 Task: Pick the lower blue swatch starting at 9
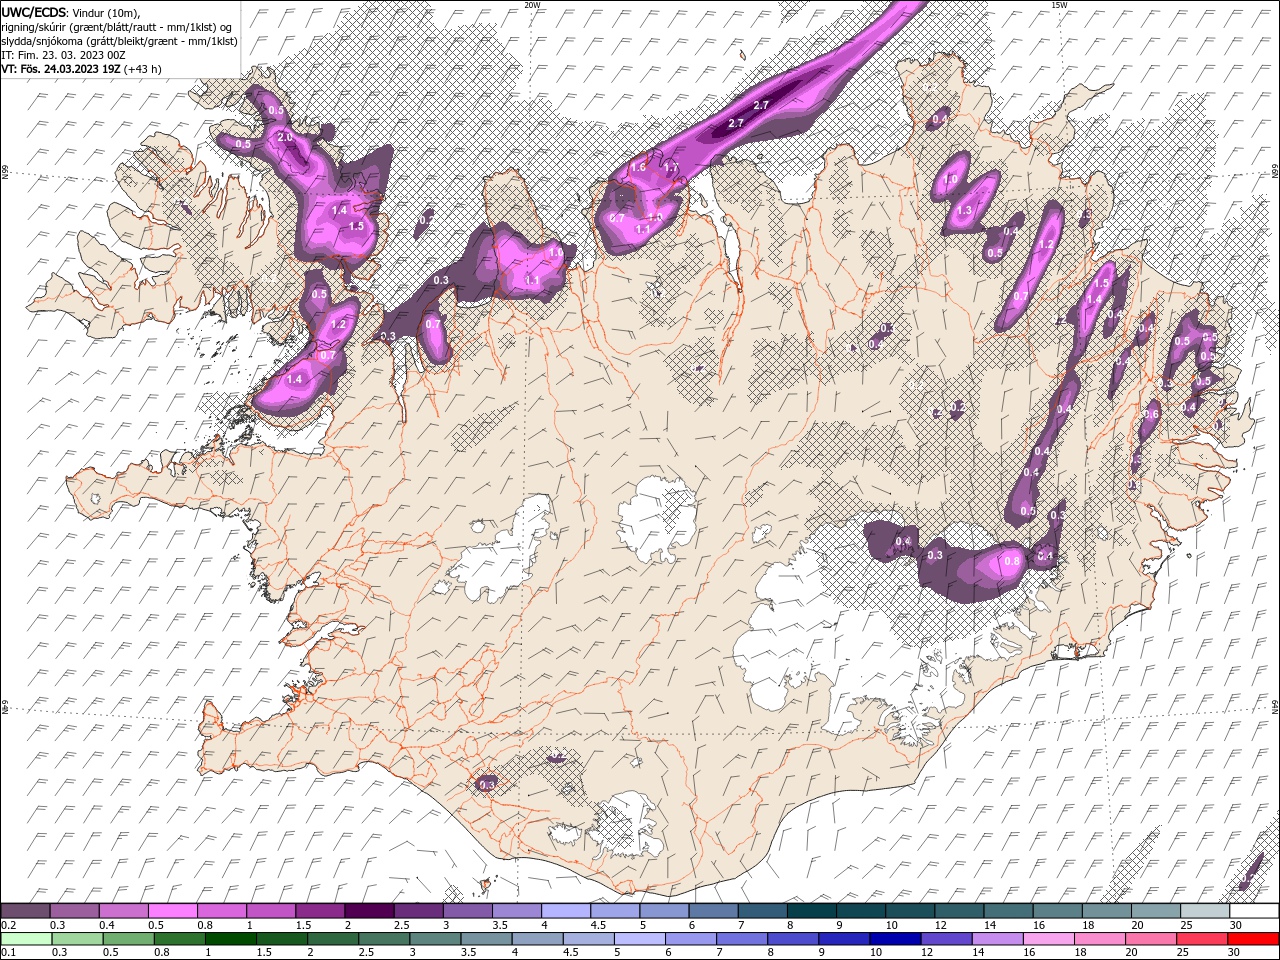(842, 938)
